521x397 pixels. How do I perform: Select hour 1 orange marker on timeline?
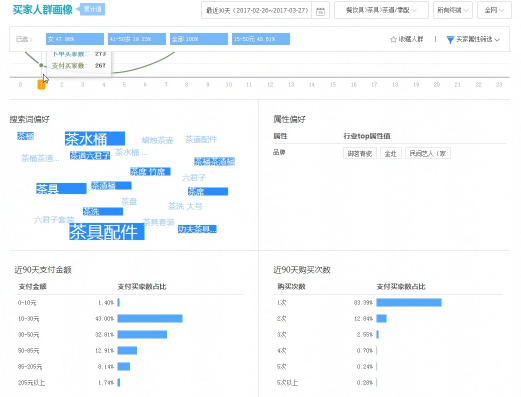(41, 85)
